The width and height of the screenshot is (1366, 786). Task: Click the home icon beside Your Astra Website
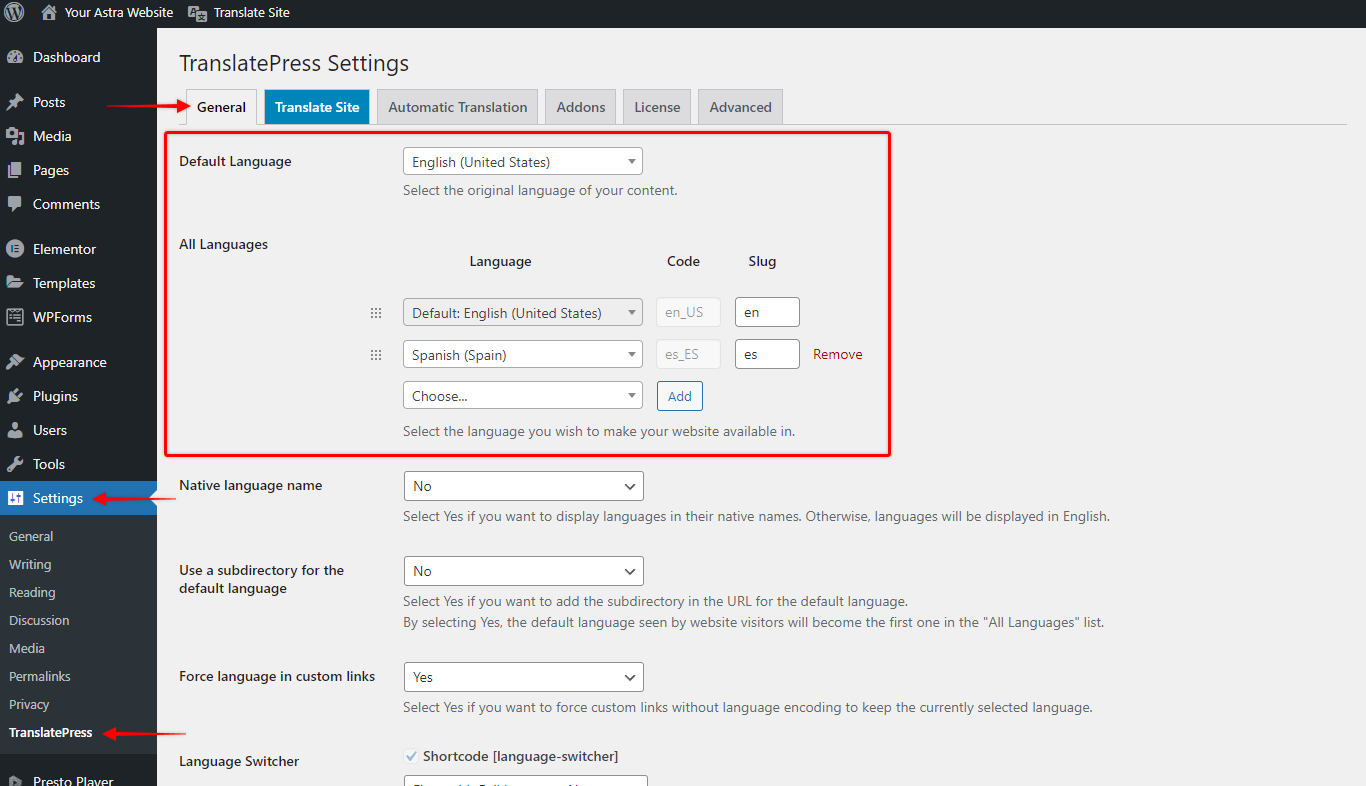click(x=49, y=13)
